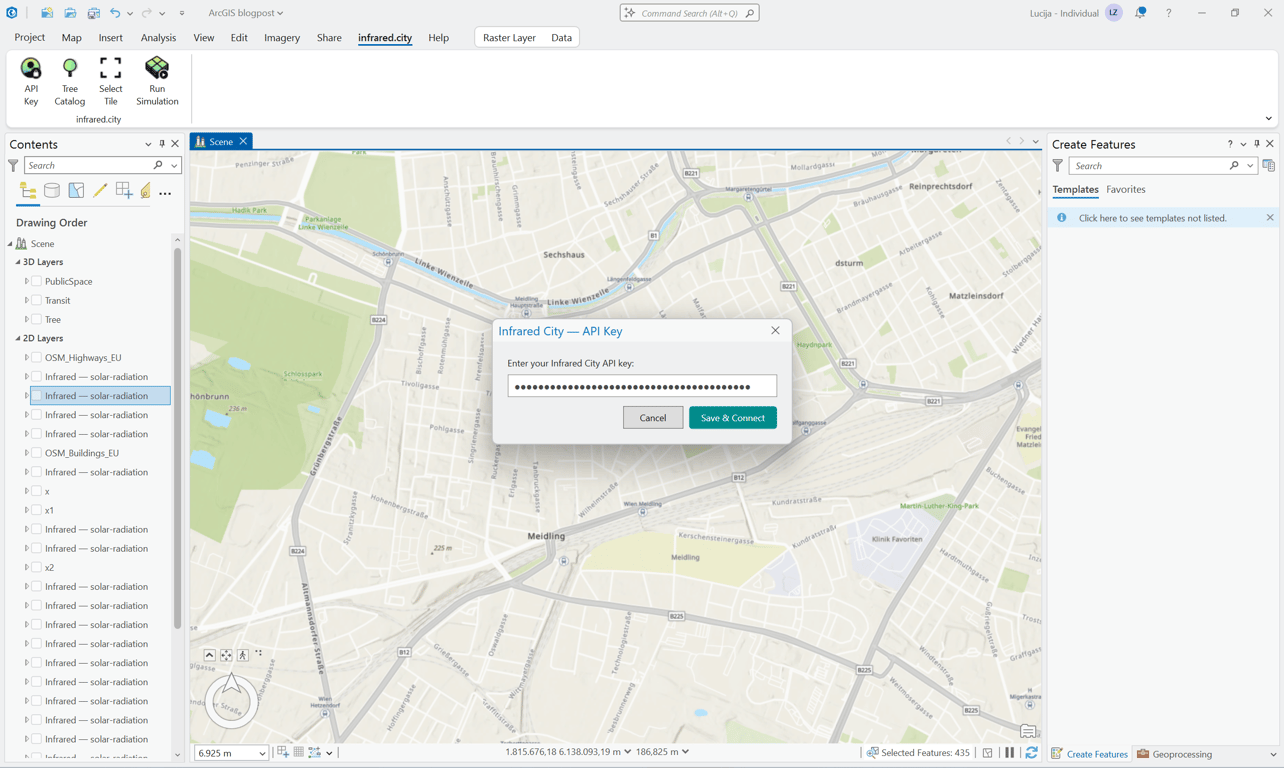
Task: Show Contents list by data source
Action: tap(52, 191)
